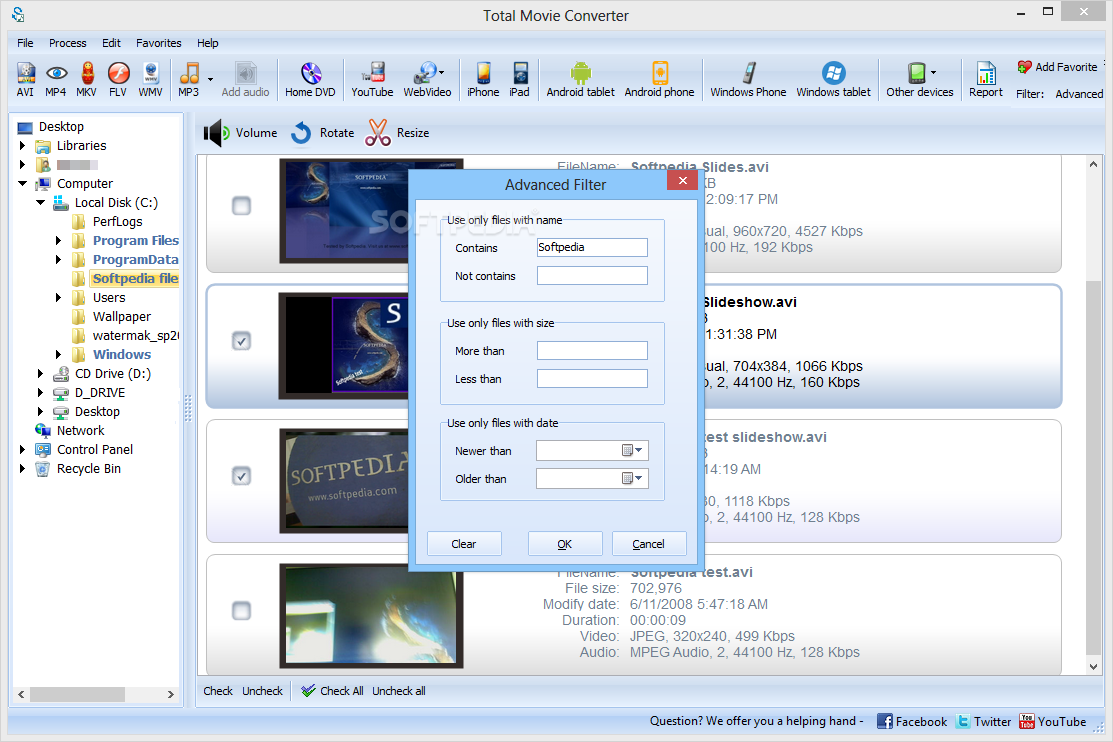Confirm the filter with OK
Viewport: 1113px width, 742px height.
click(x=565, y=544)
